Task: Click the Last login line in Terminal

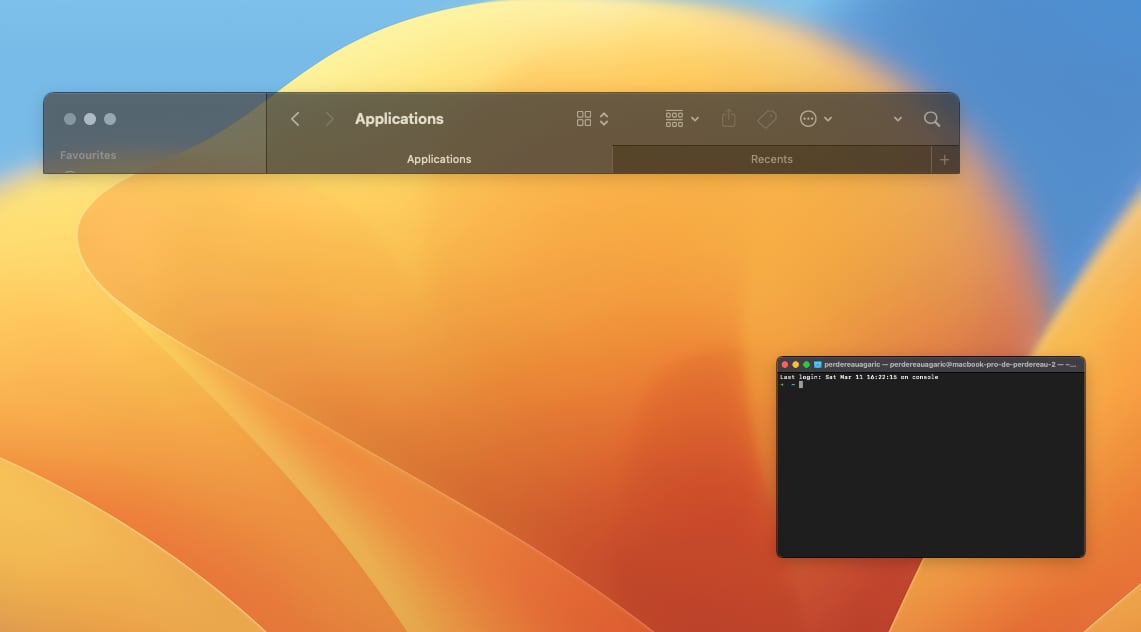Action: [x=859, y=377]
